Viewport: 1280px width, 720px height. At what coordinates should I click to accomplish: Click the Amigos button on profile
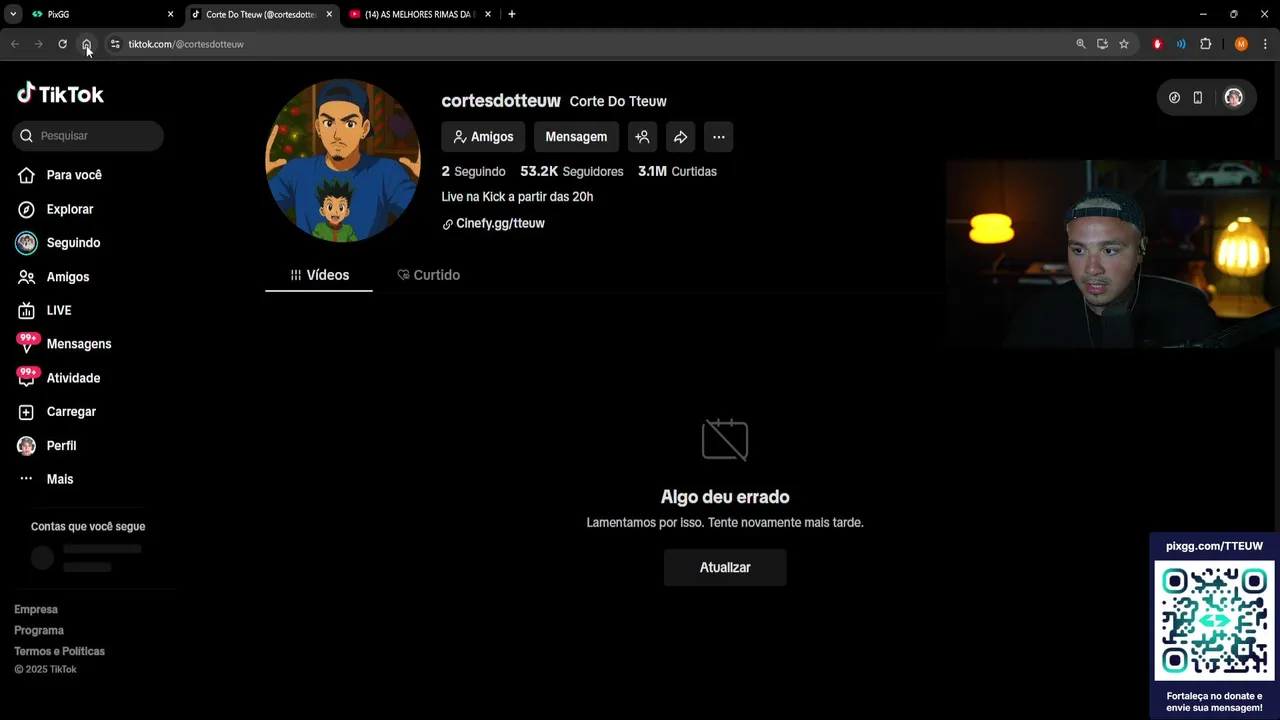483,137
